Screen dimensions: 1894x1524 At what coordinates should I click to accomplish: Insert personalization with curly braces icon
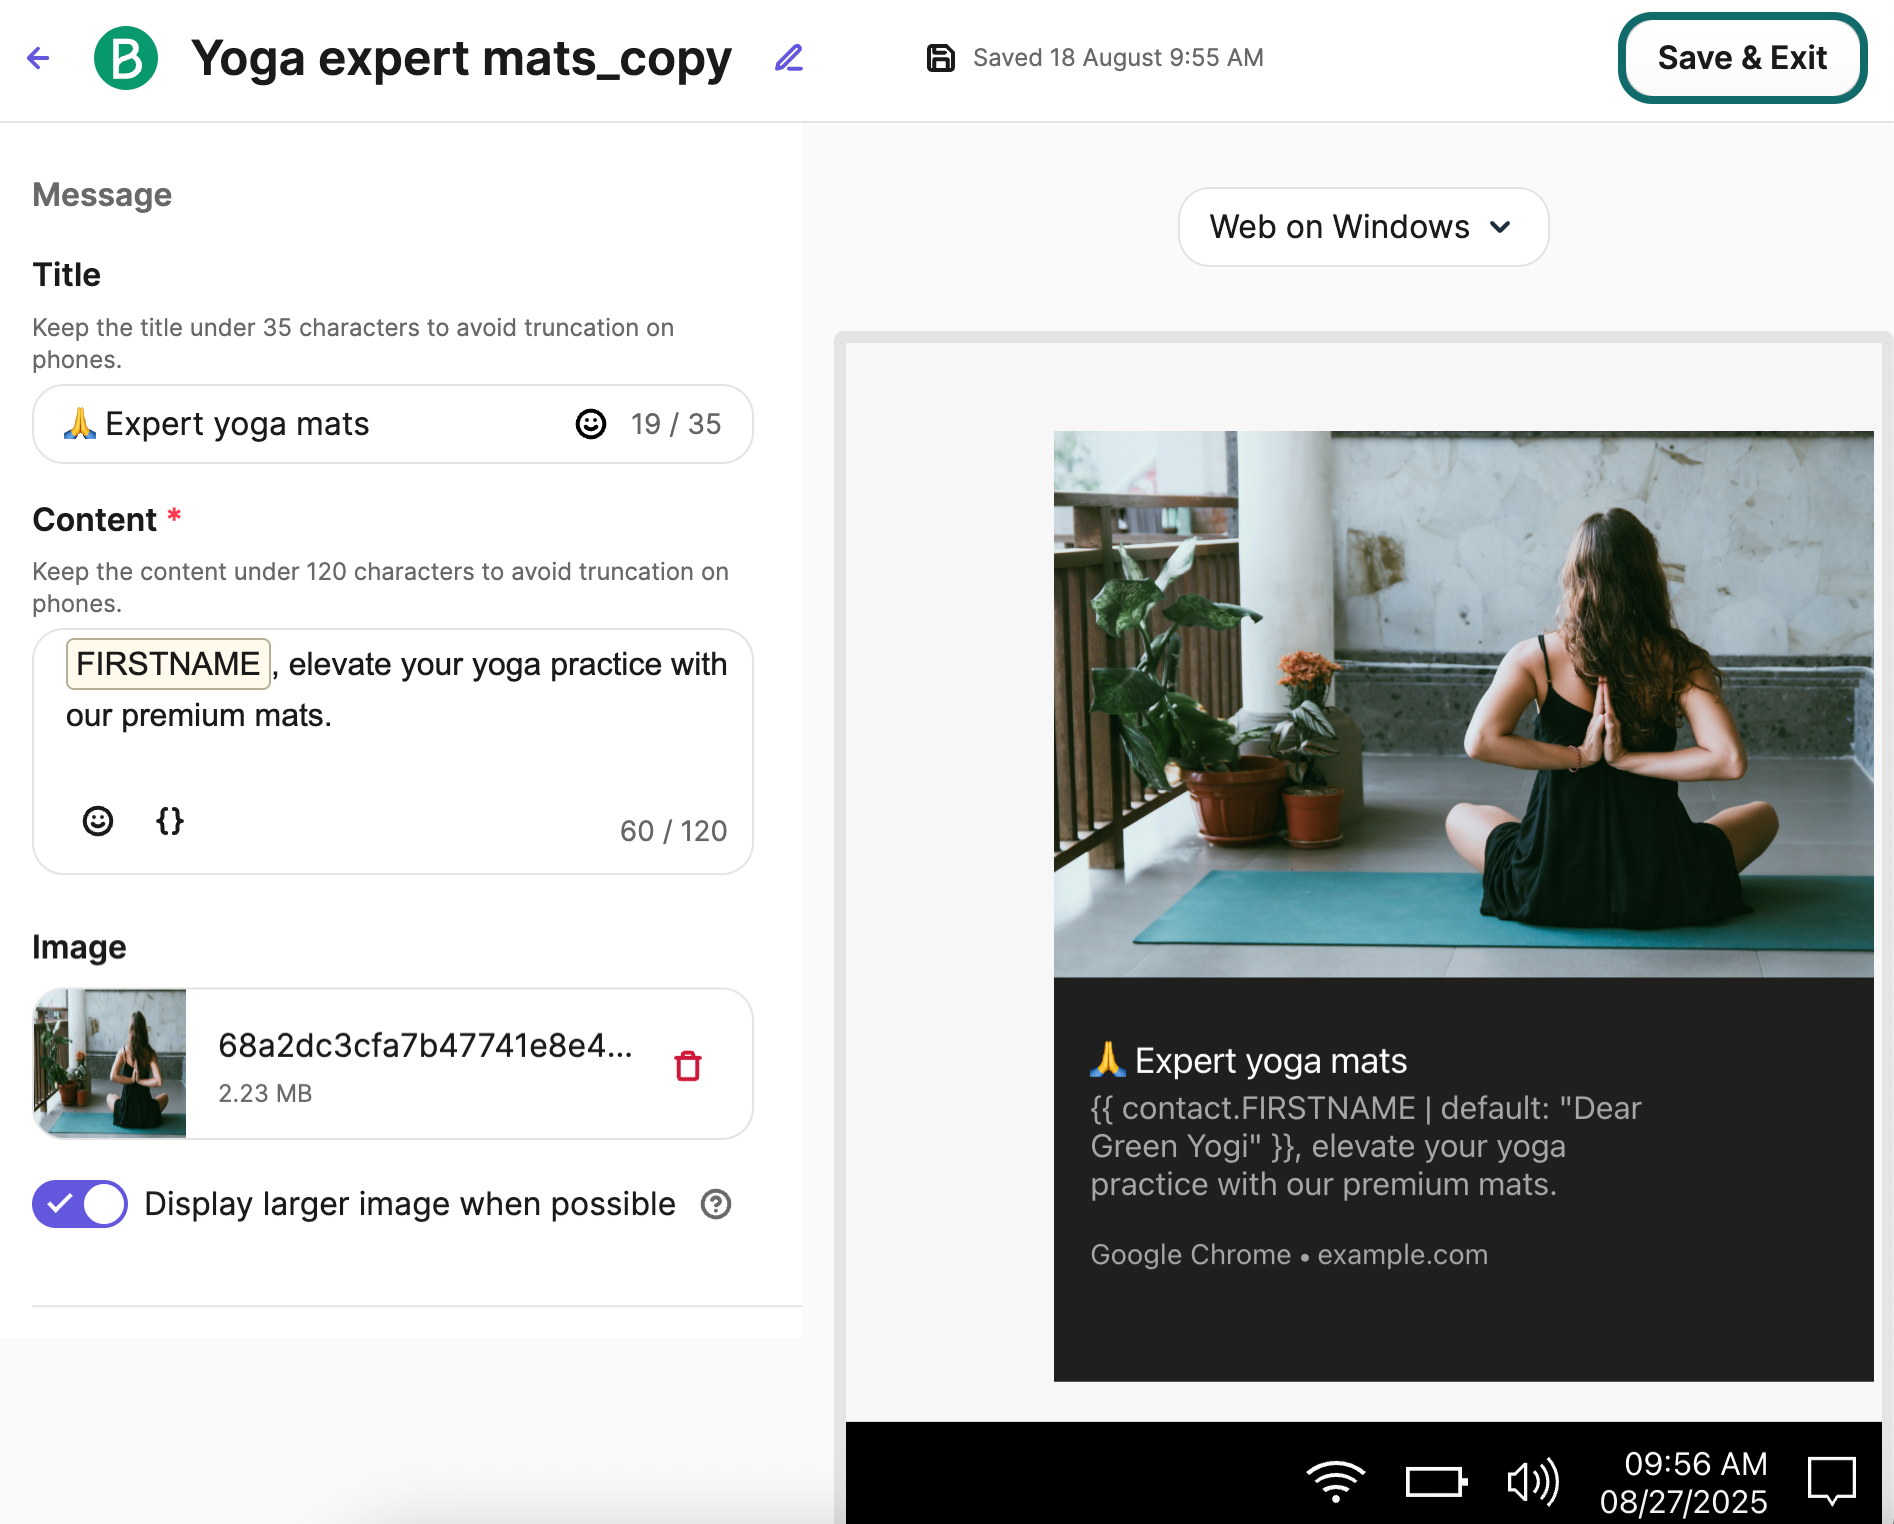click(170, 821)
